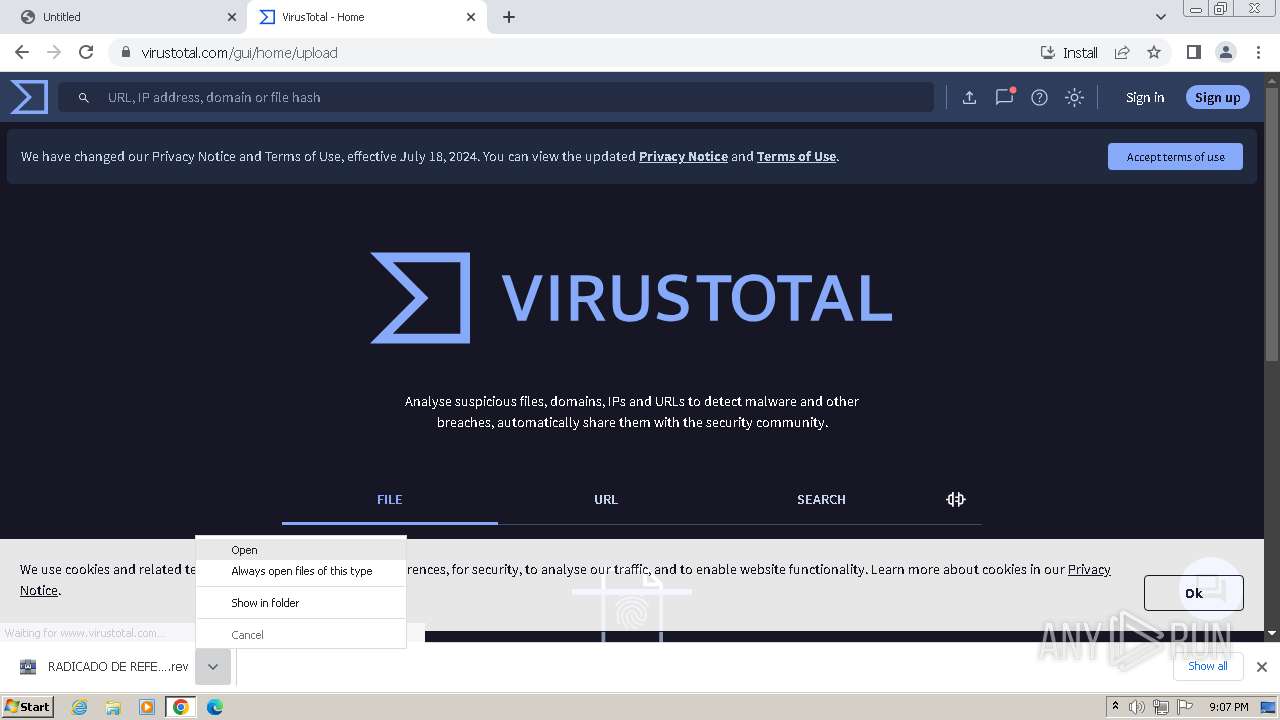Click the API icon next to SEARCH

(956, 499)
